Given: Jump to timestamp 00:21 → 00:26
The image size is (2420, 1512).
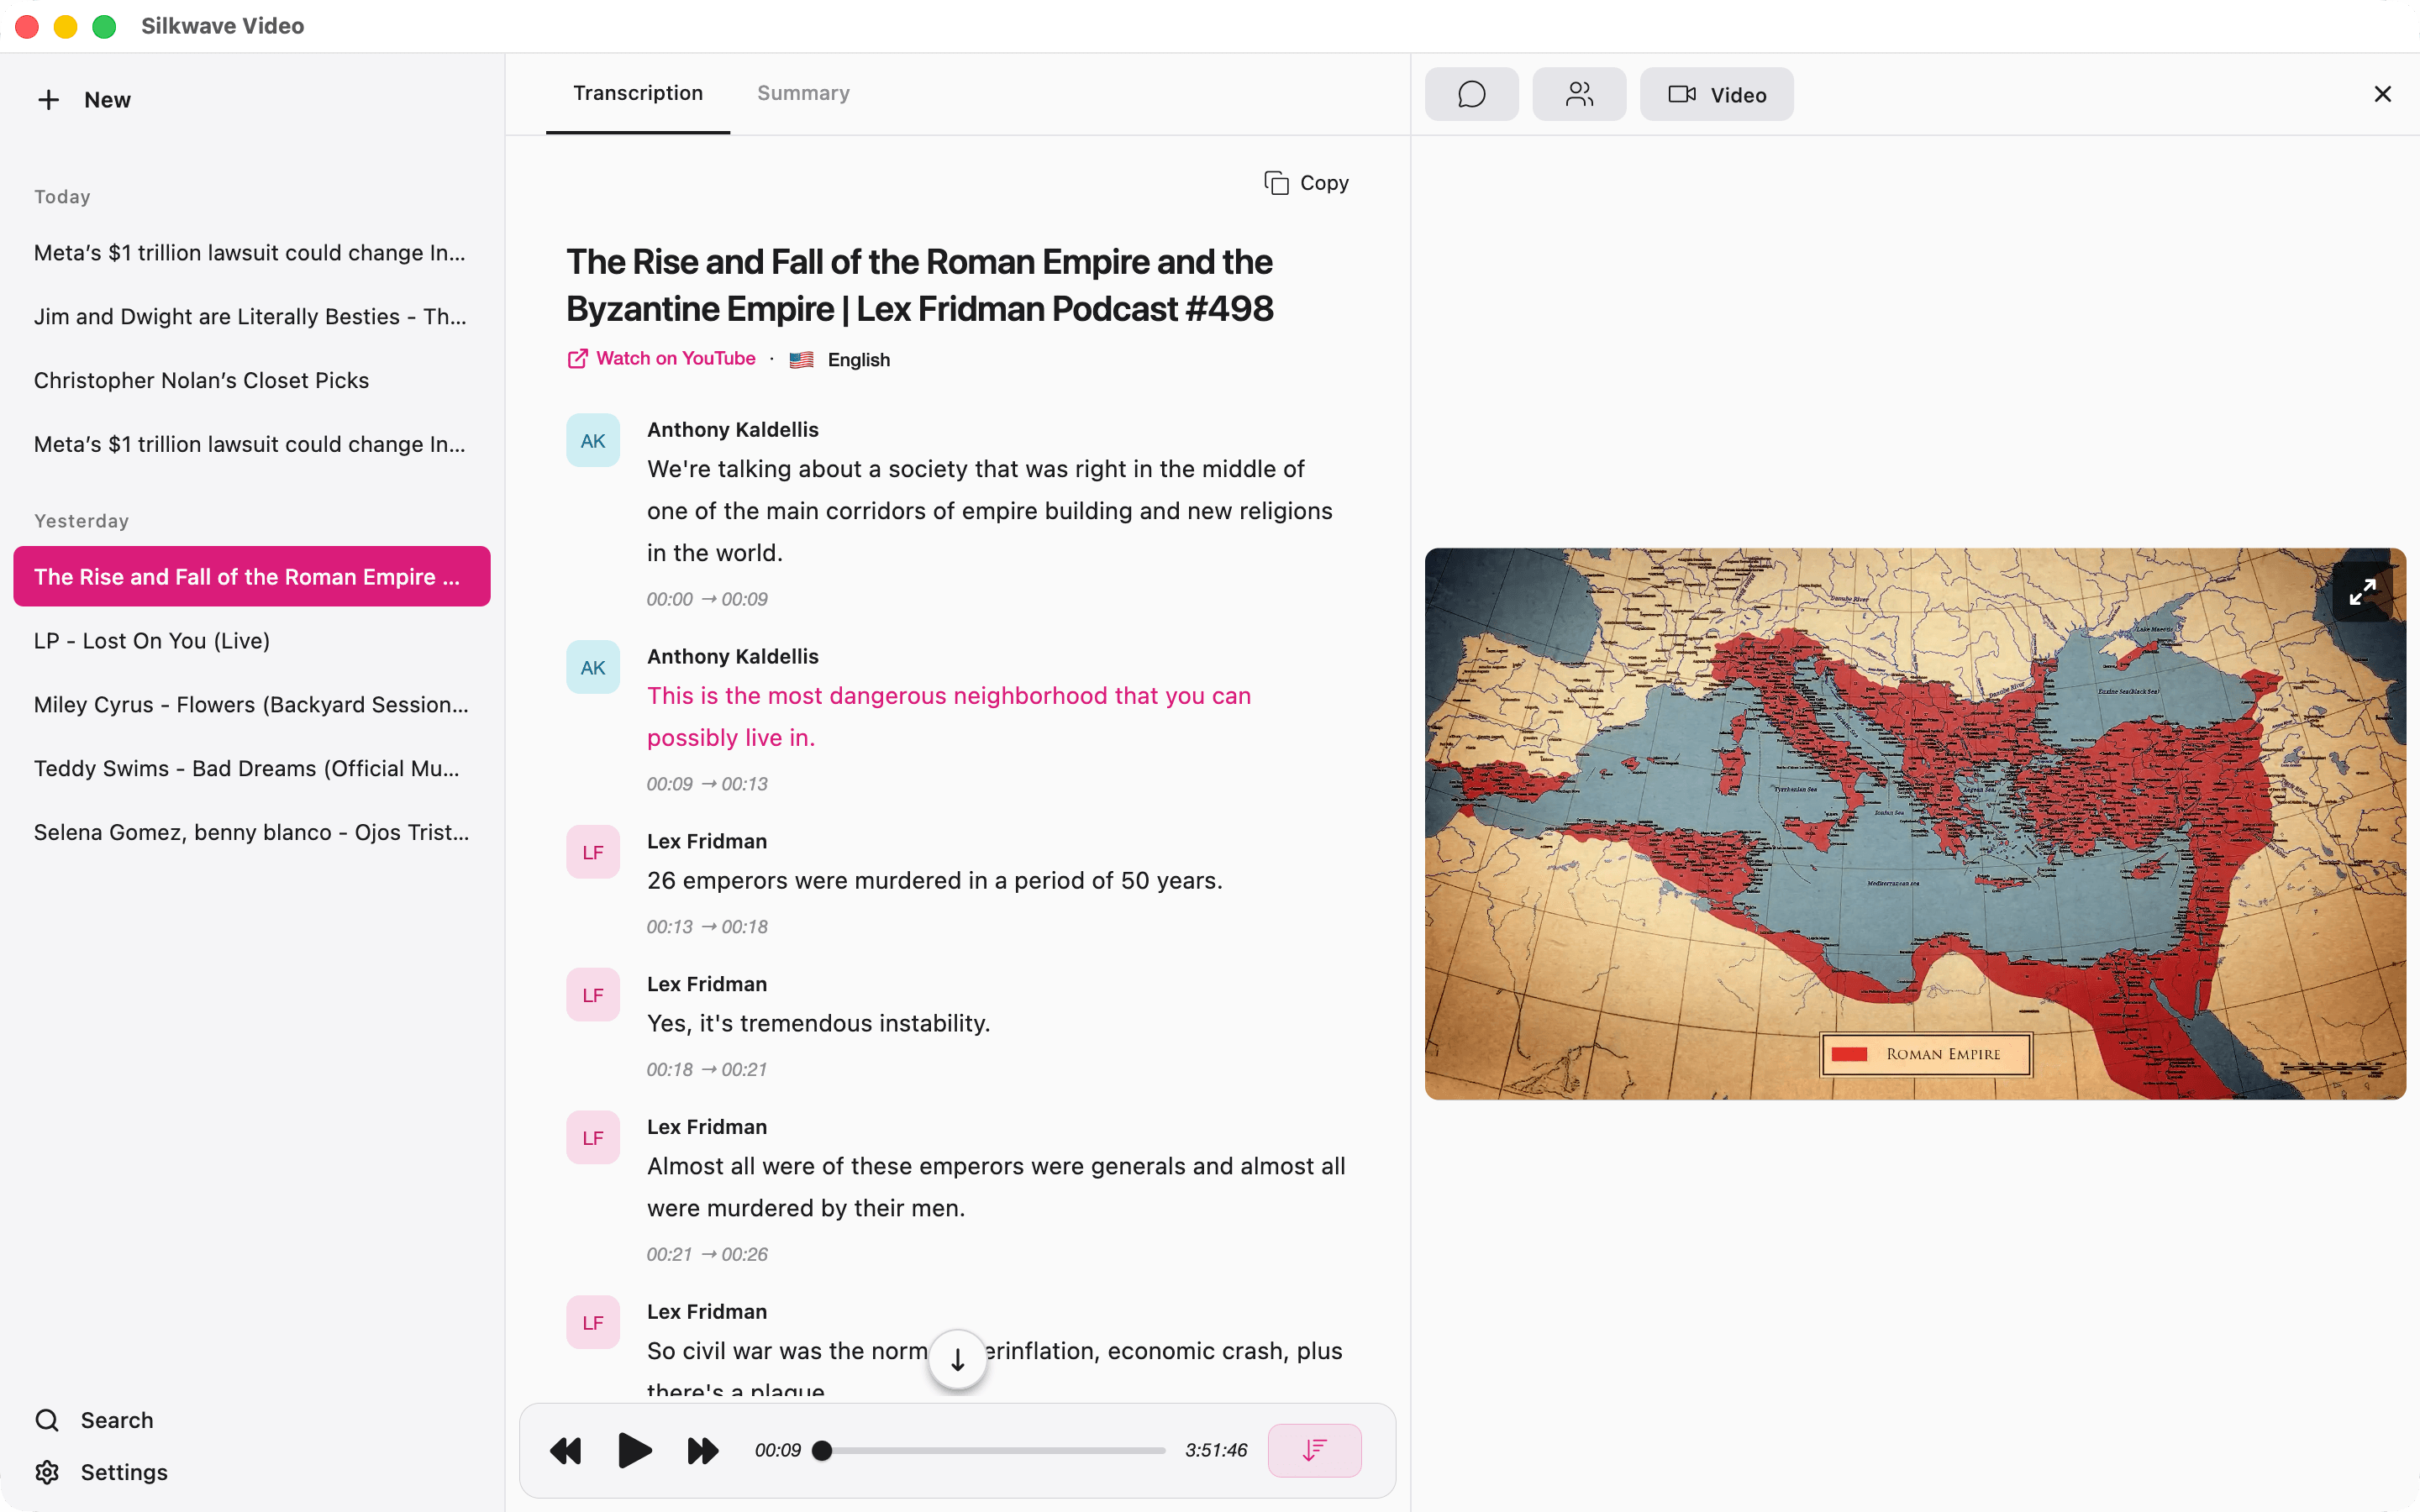Looking at the screenshot, I should click(x=707, y=1254).
